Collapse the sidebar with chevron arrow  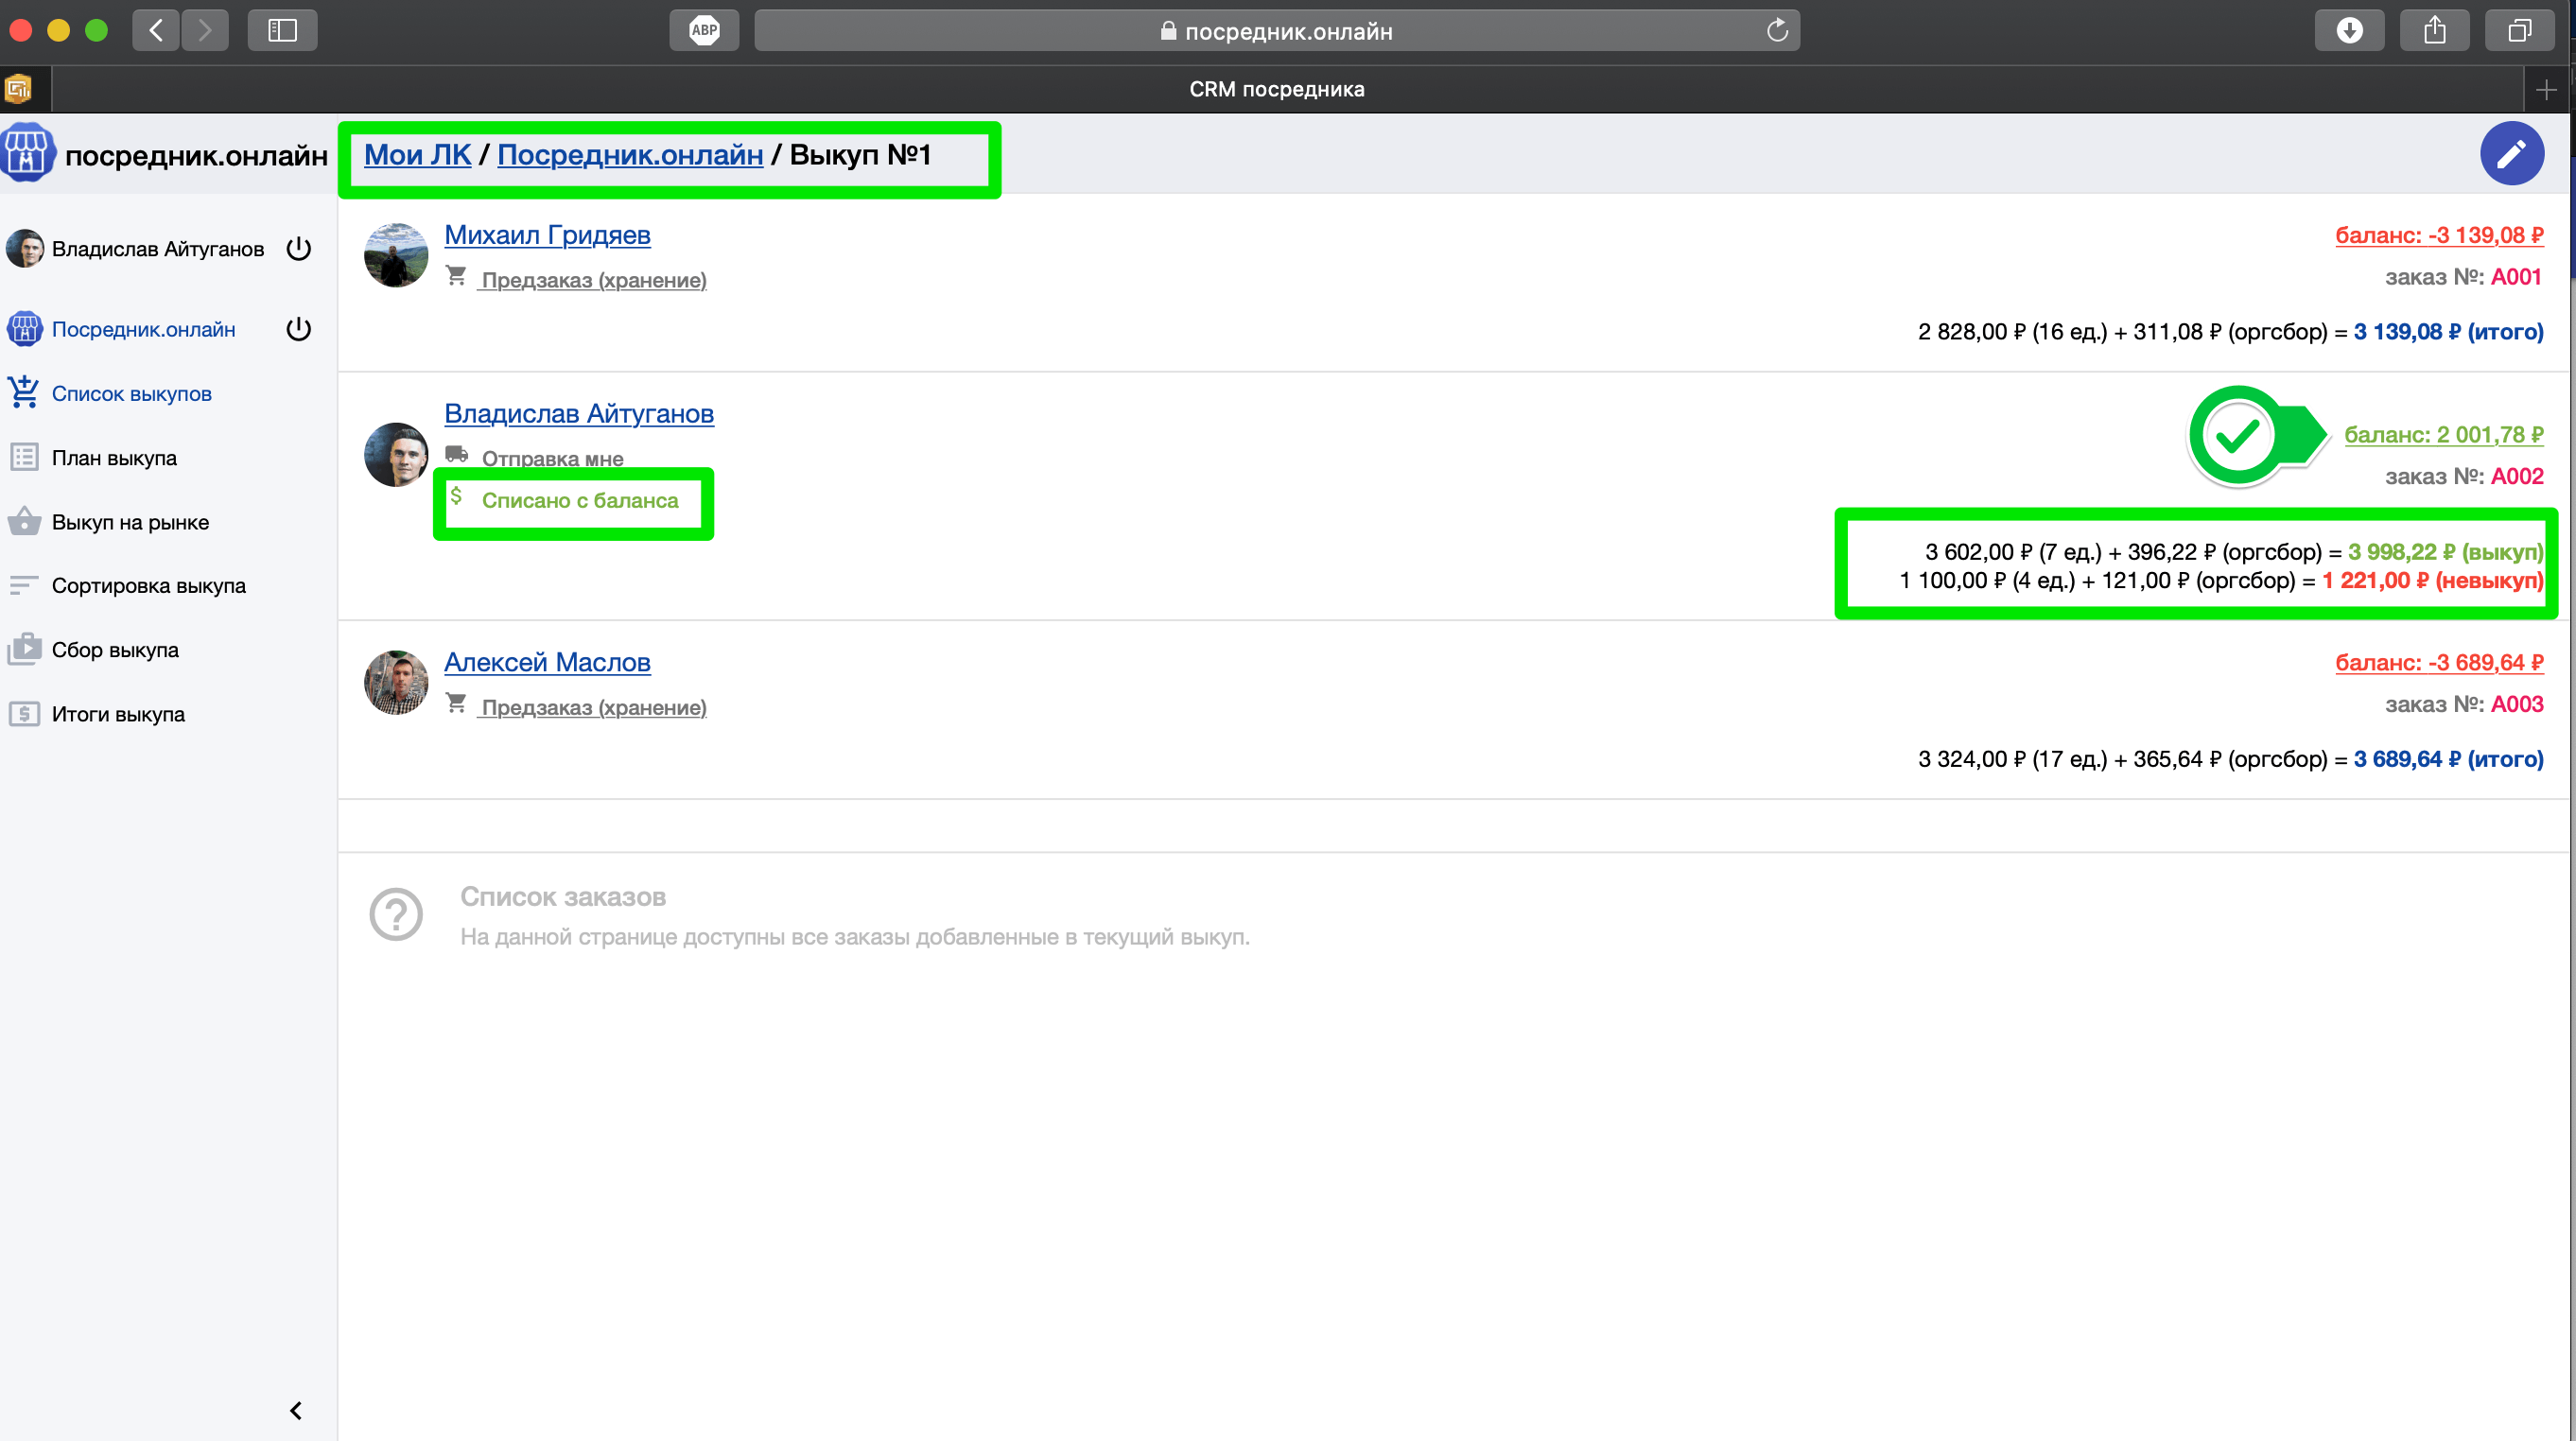click(x=296, y=1410)
